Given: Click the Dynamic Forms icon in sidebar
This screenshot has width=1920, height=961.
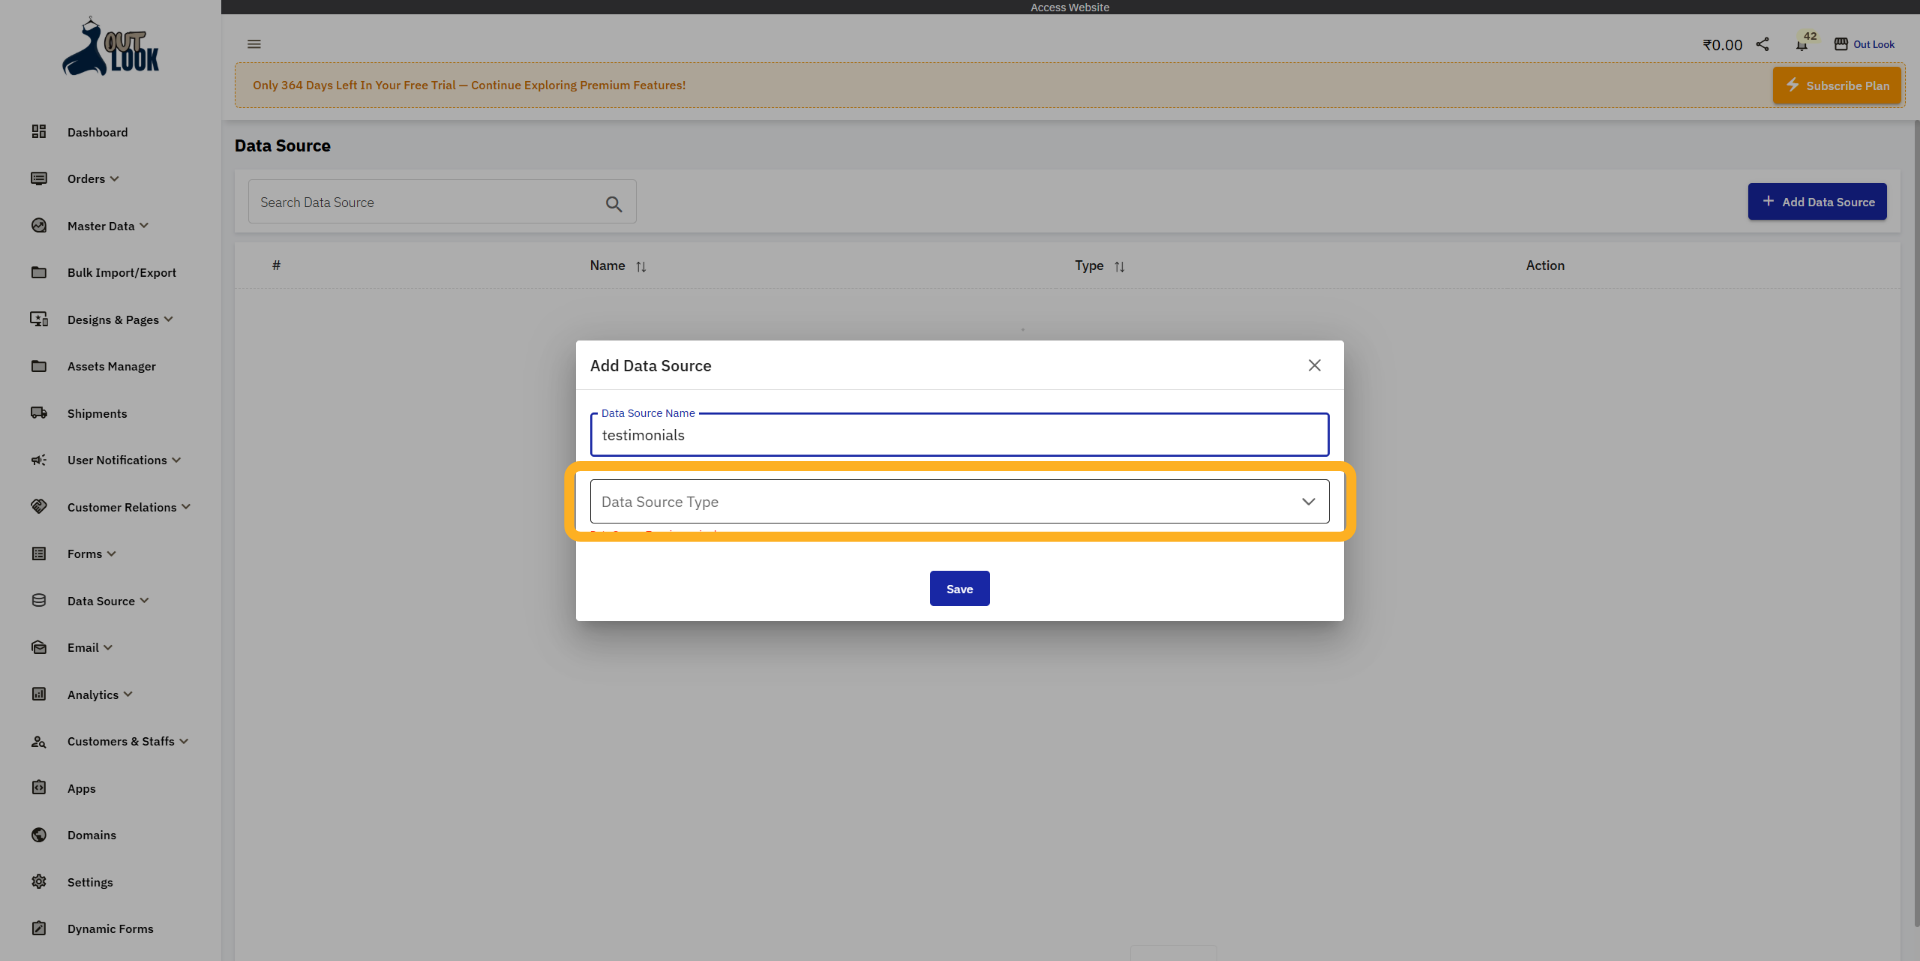Looking at the screenshot, I should [x=38, y=928].
